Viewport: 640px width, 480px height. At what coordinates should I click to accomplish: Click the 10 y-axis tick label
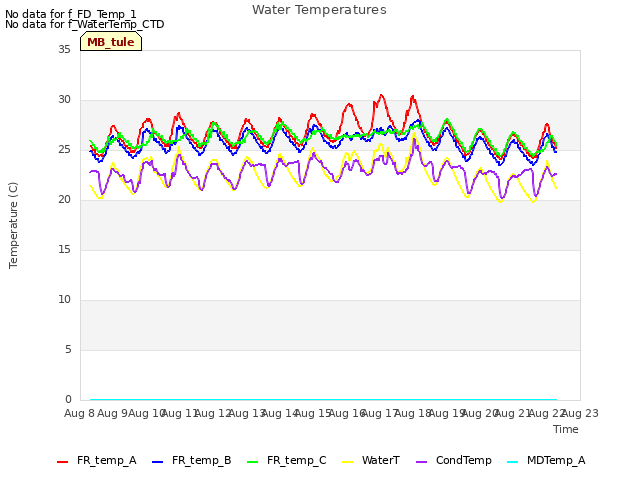click(64, 300)
